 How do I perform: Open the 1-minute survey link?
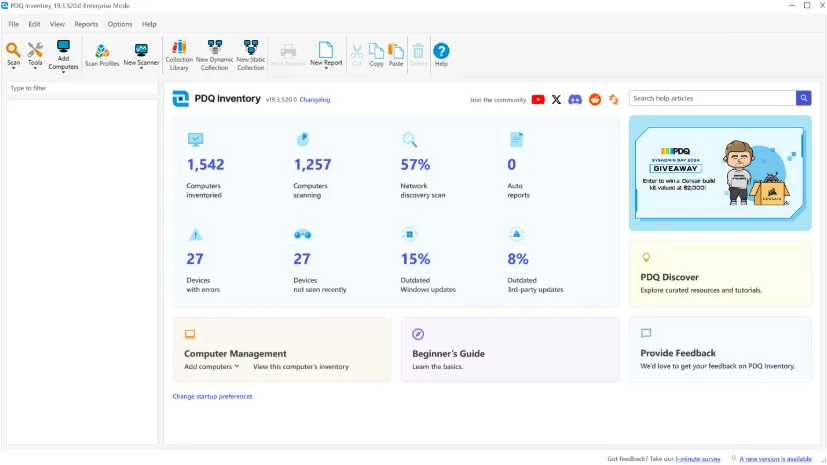coord(698,459)
